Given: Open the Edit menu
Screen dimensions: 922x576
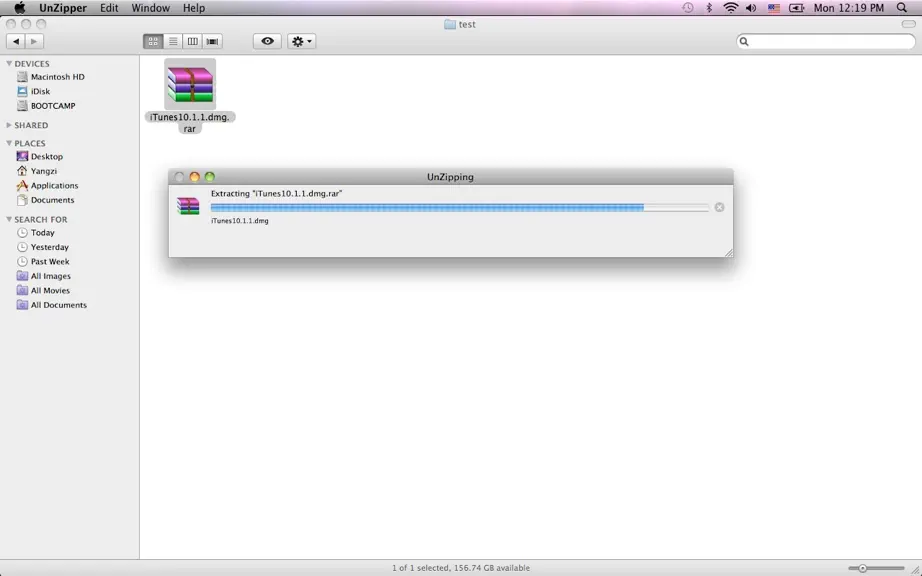Looking at the screenshot, I should coord(109,8).
